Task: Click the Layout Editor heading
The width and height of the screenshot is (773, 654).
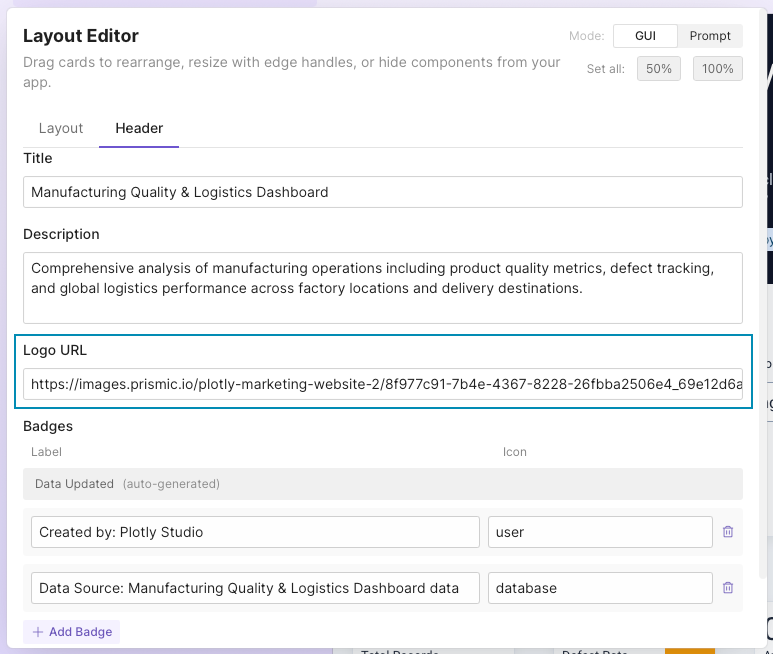Action: coord(81,36)
